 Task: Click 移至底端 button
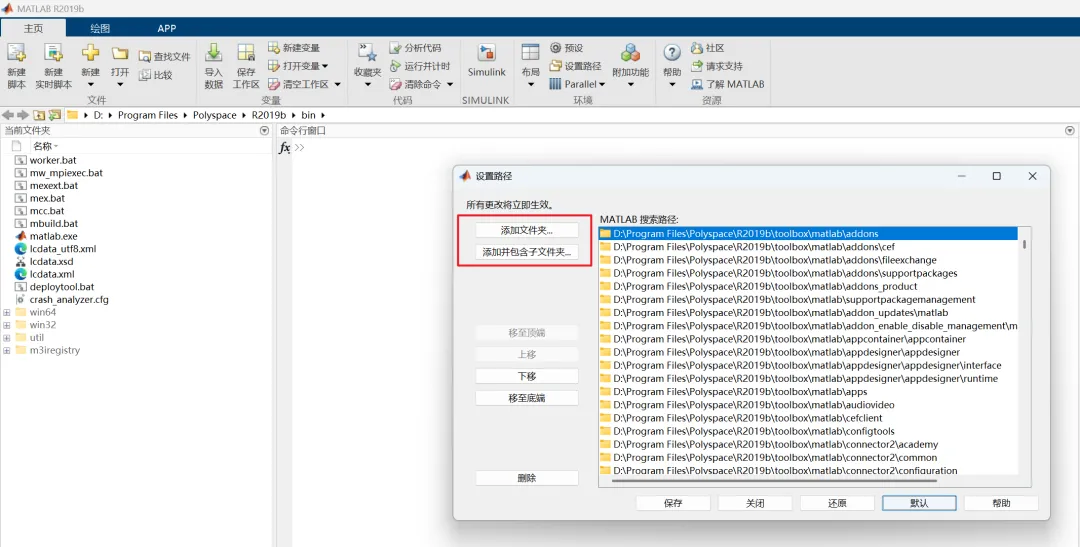click(527, 398)
